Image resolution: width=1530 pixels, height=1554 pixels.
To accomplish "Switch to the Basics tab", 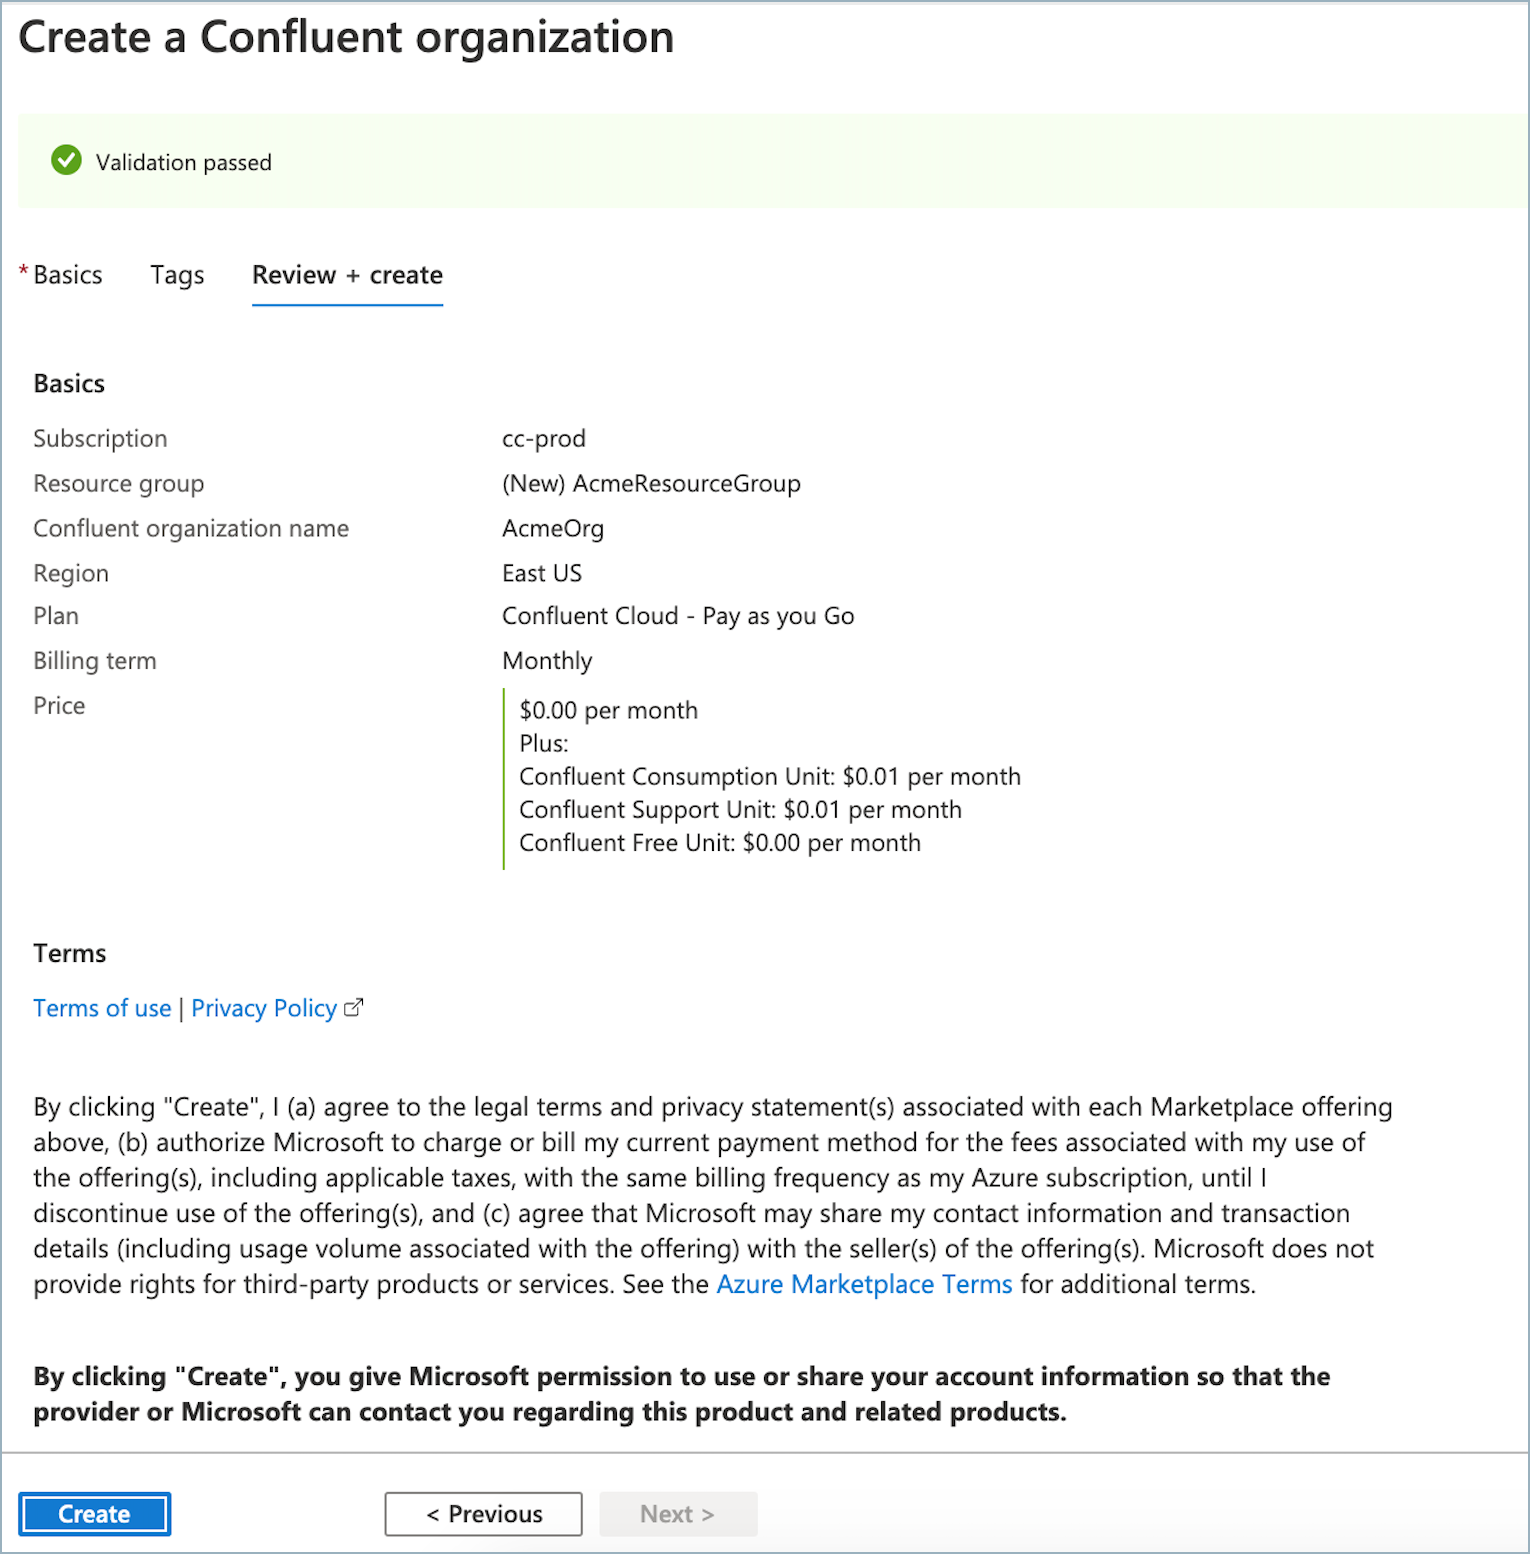I will tap(67, 275).
